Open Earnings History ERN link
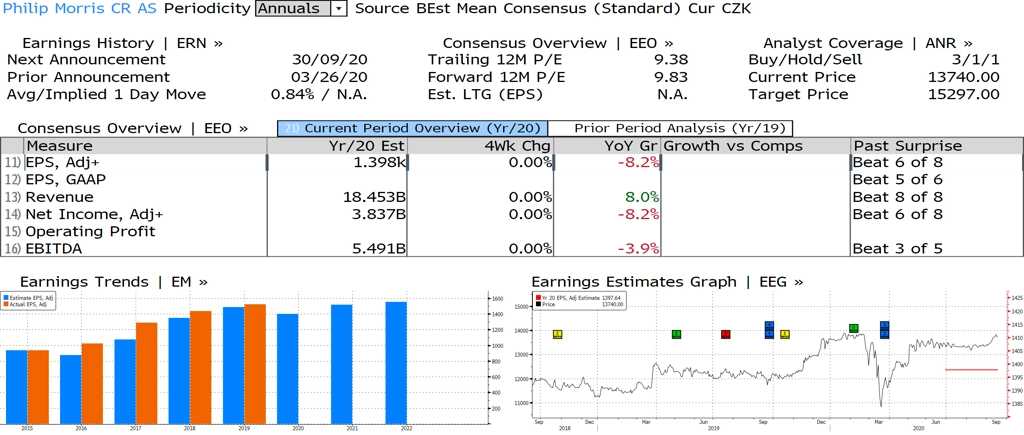1024x435 pixels. (x=122, y=43)
